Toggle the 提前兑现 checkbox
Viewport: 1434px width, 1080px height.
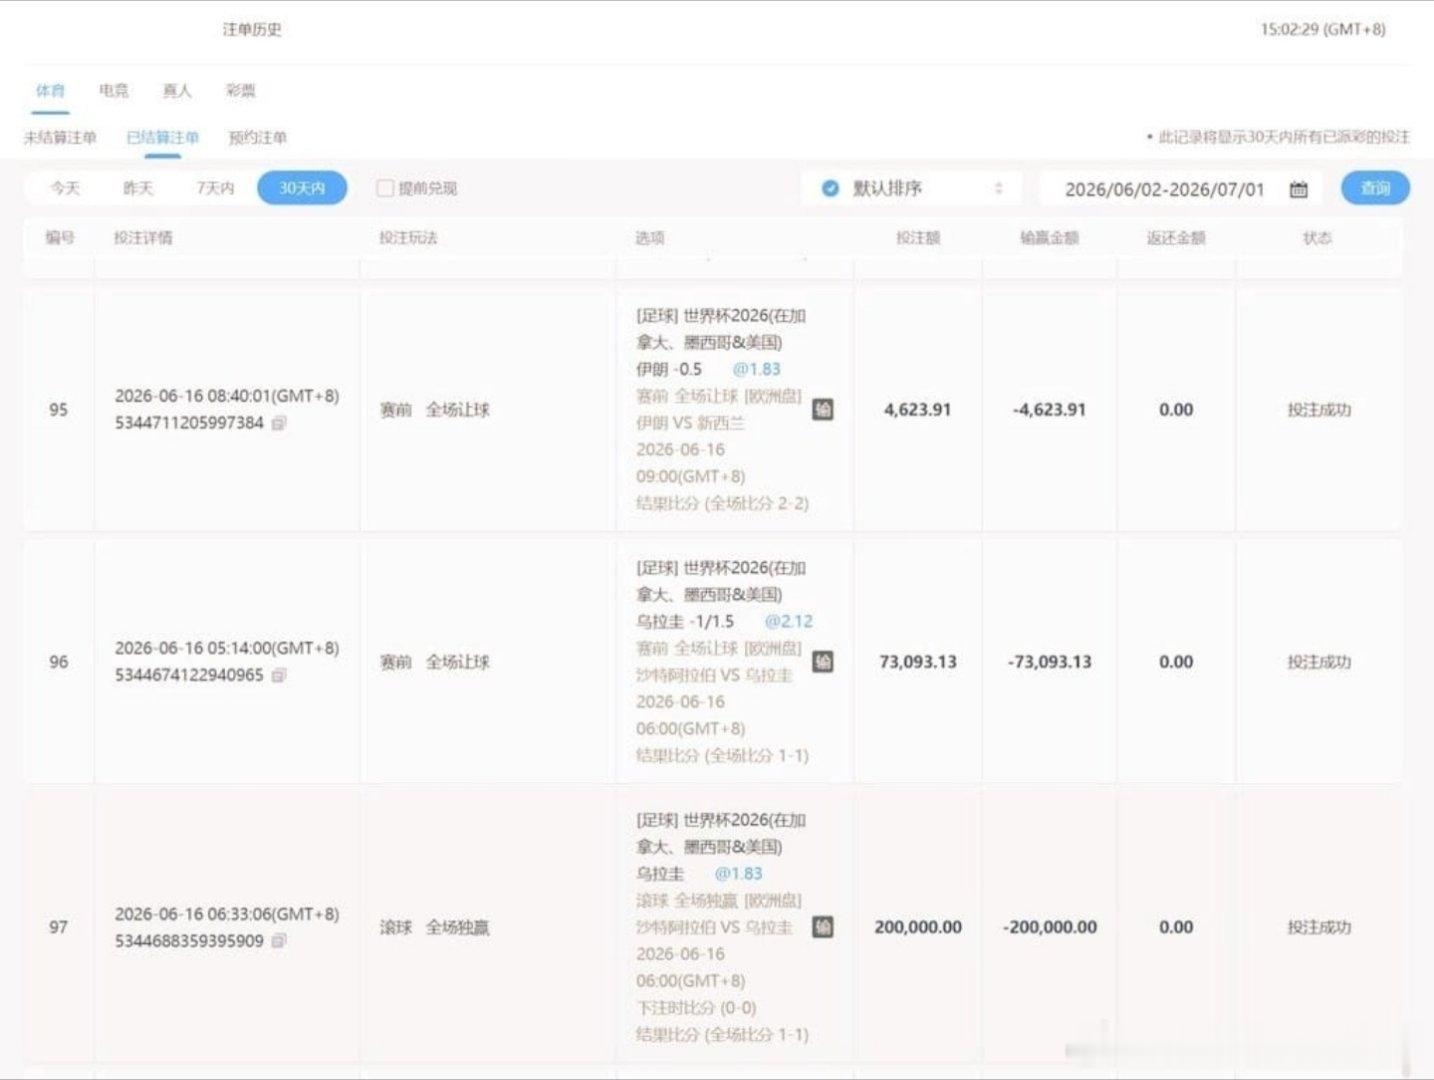click(x=385, y=188)
